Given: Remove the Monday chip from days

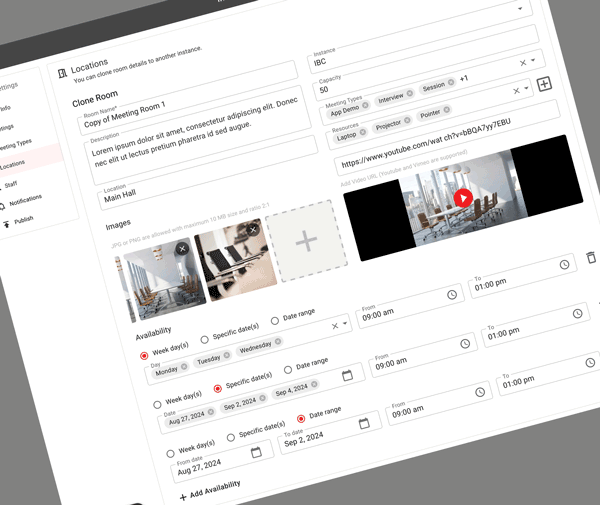Looking at the screenshot, I should click(184, 367).
